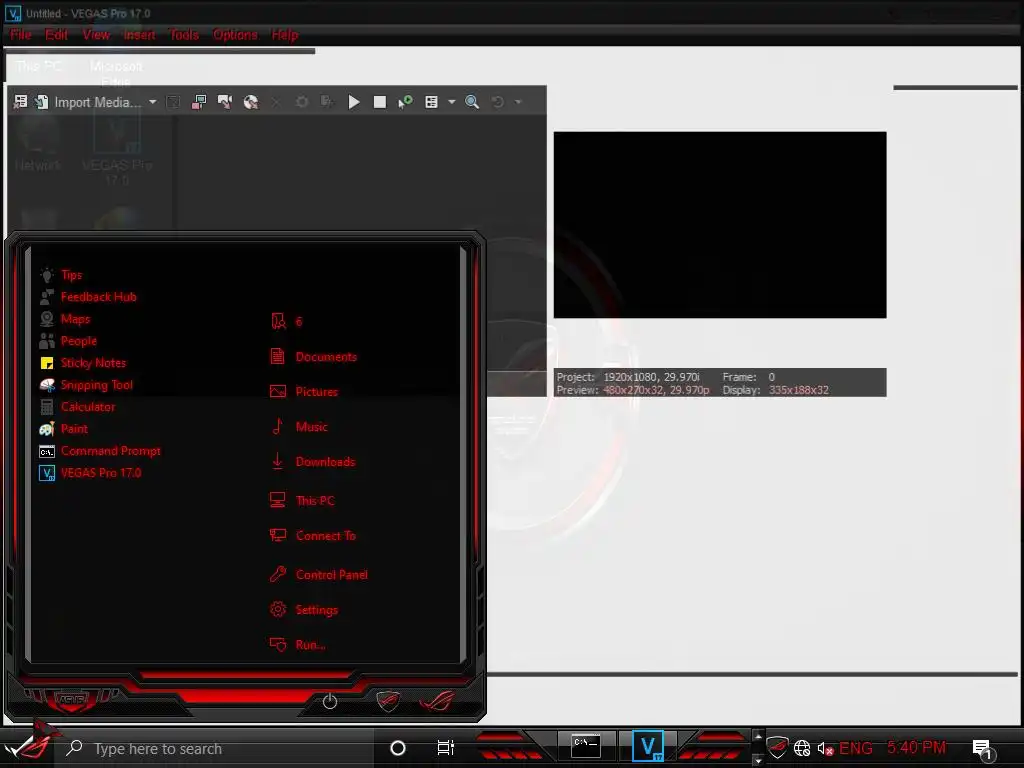The height and width of the screenshot is (768, 1024).
Task: Open the Import Media dropdown arrow
Action: 152,102
